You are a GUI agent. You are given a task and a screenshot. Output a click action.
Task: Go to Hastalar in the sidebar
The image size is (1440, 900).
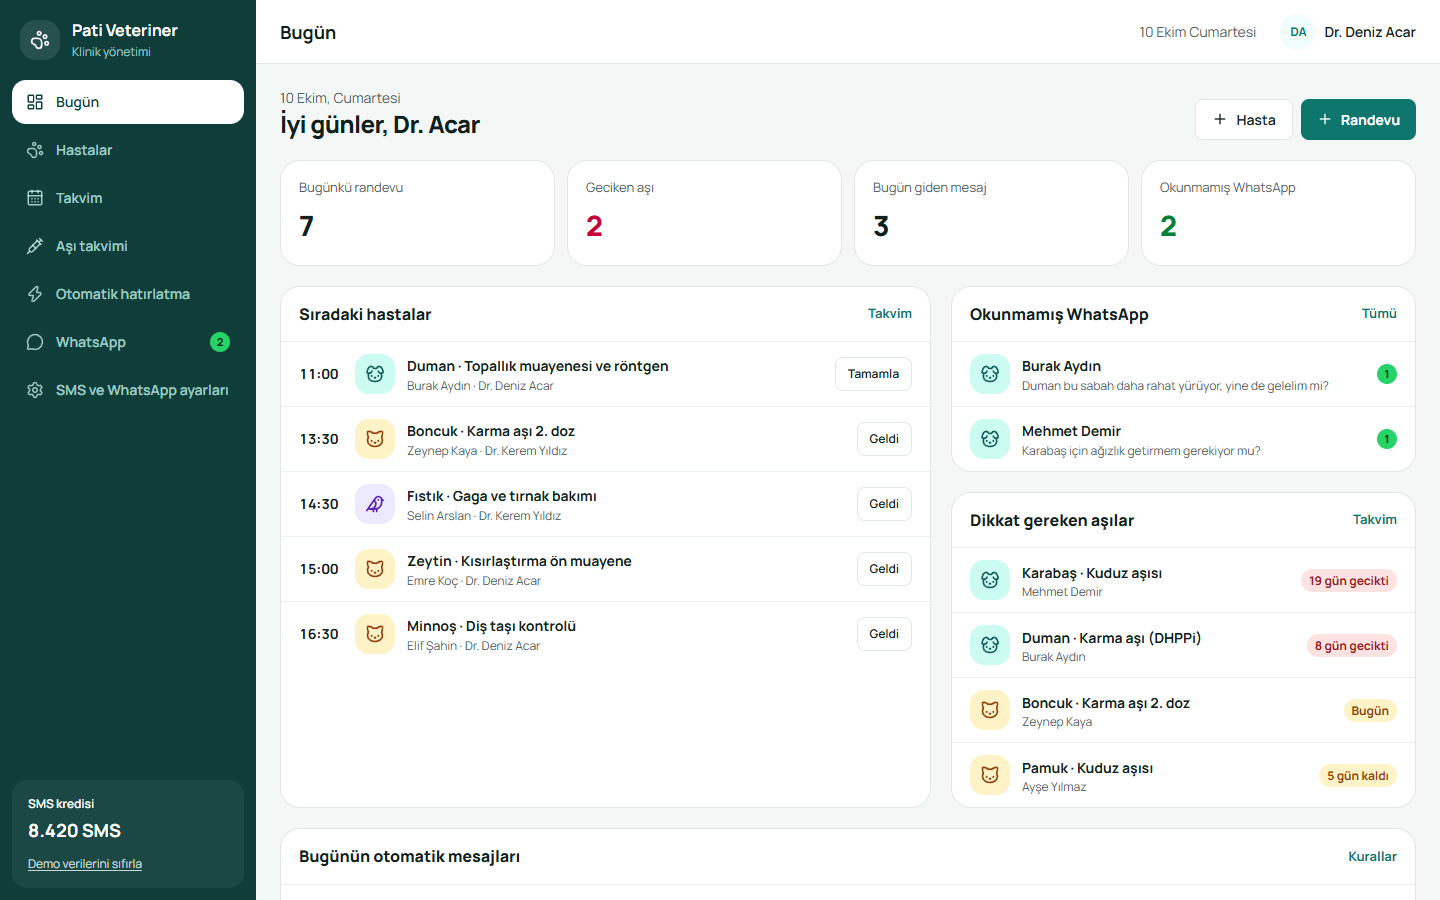[128, 150]
